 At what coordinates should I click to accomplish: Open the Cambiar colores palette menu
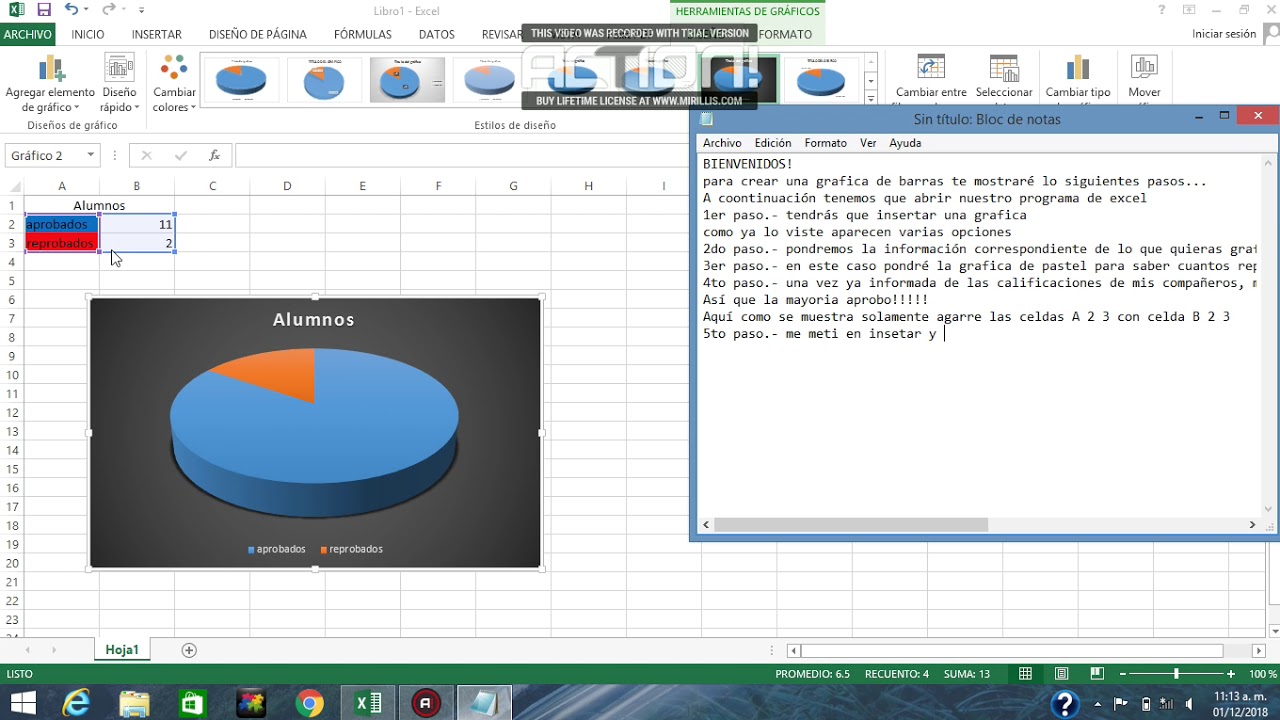coord(174,84)
